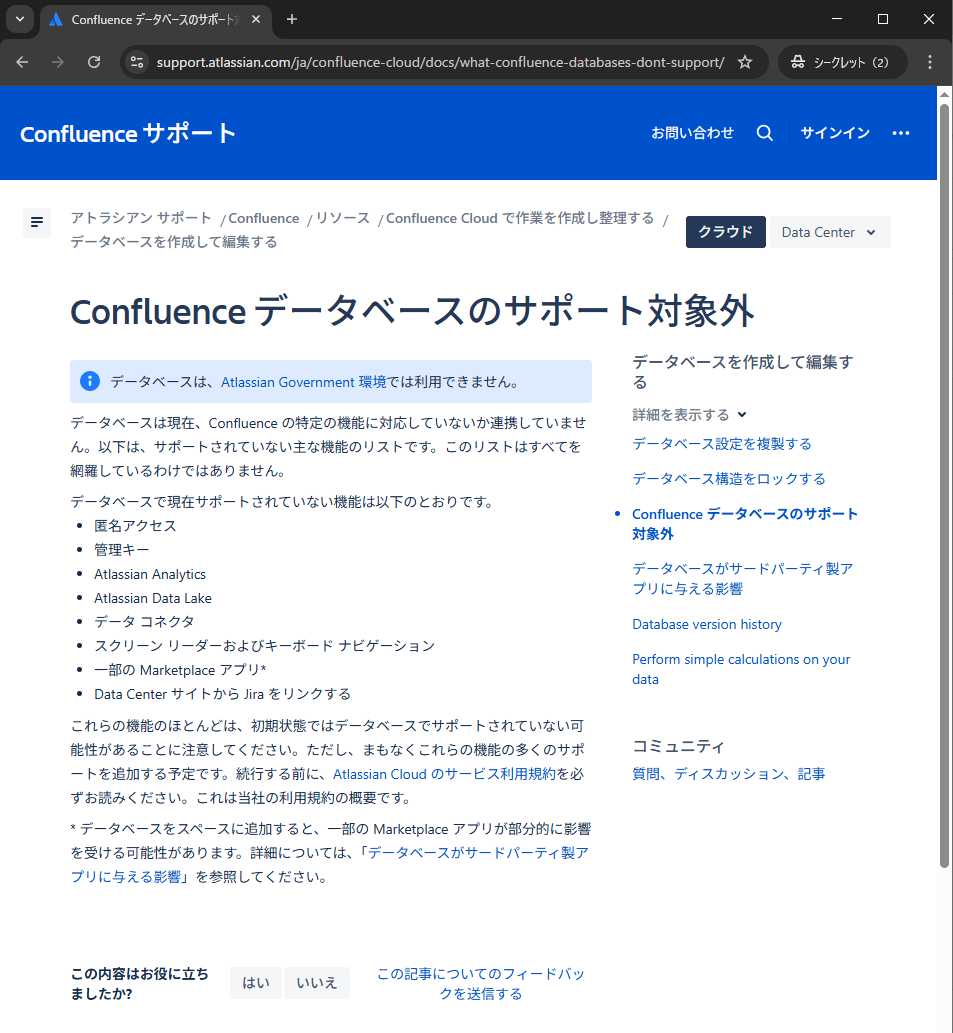The width and height of the screenshot is (953, 1033).
Task: Open データベース設定を複製する sidebar link
Action: tap(722, 443)
